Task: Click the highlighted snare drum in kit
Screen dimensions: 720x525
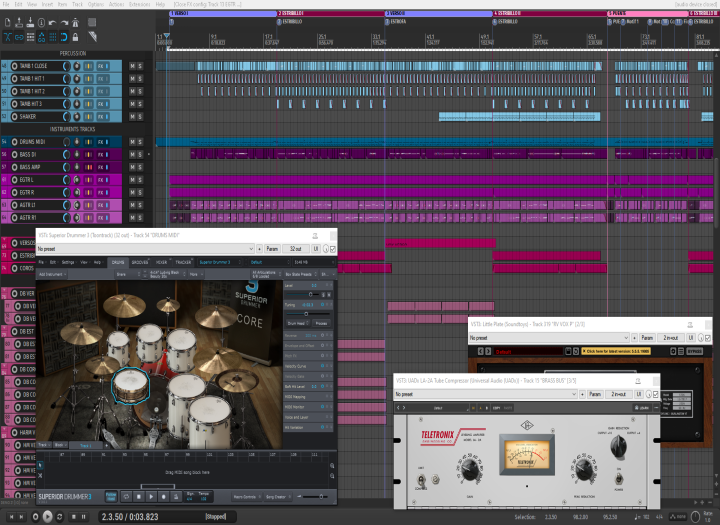Action: tap(131, 385)
